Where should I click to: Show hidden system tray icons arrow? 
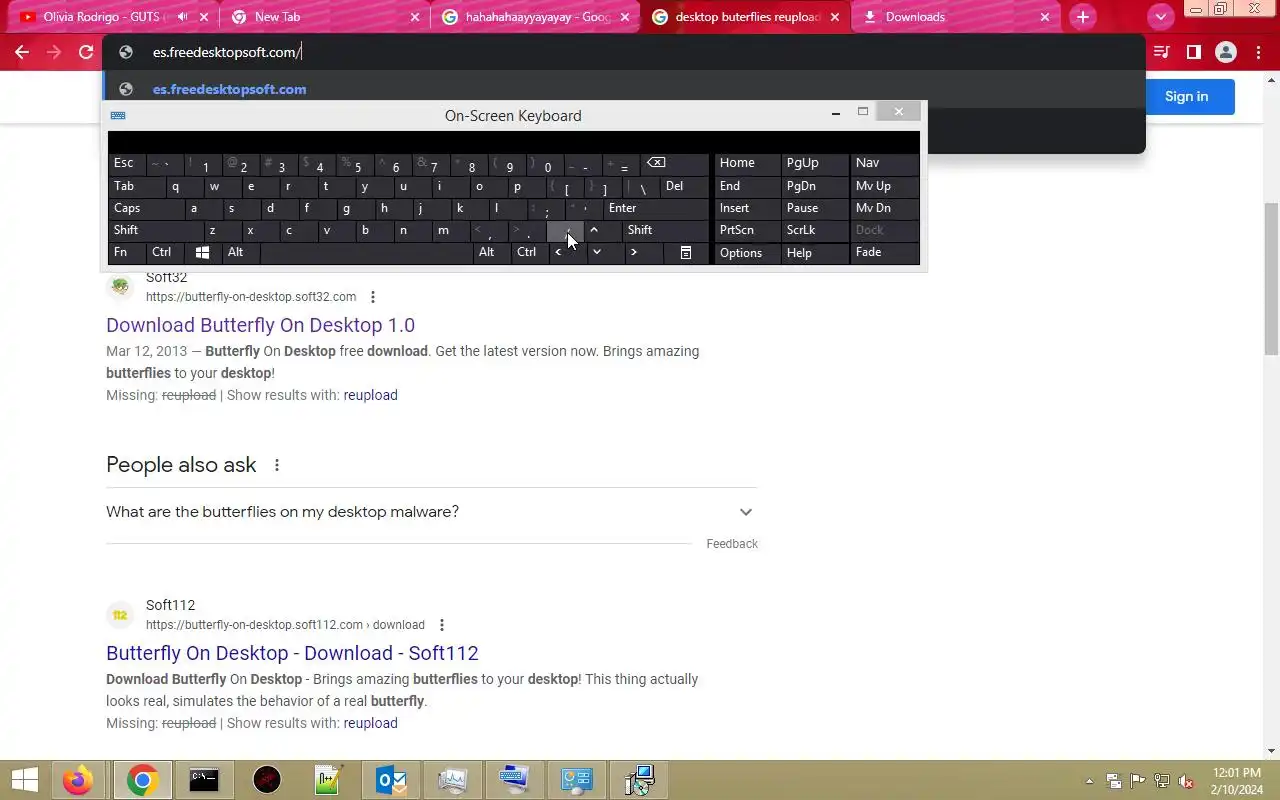[x=1089, y=781]
